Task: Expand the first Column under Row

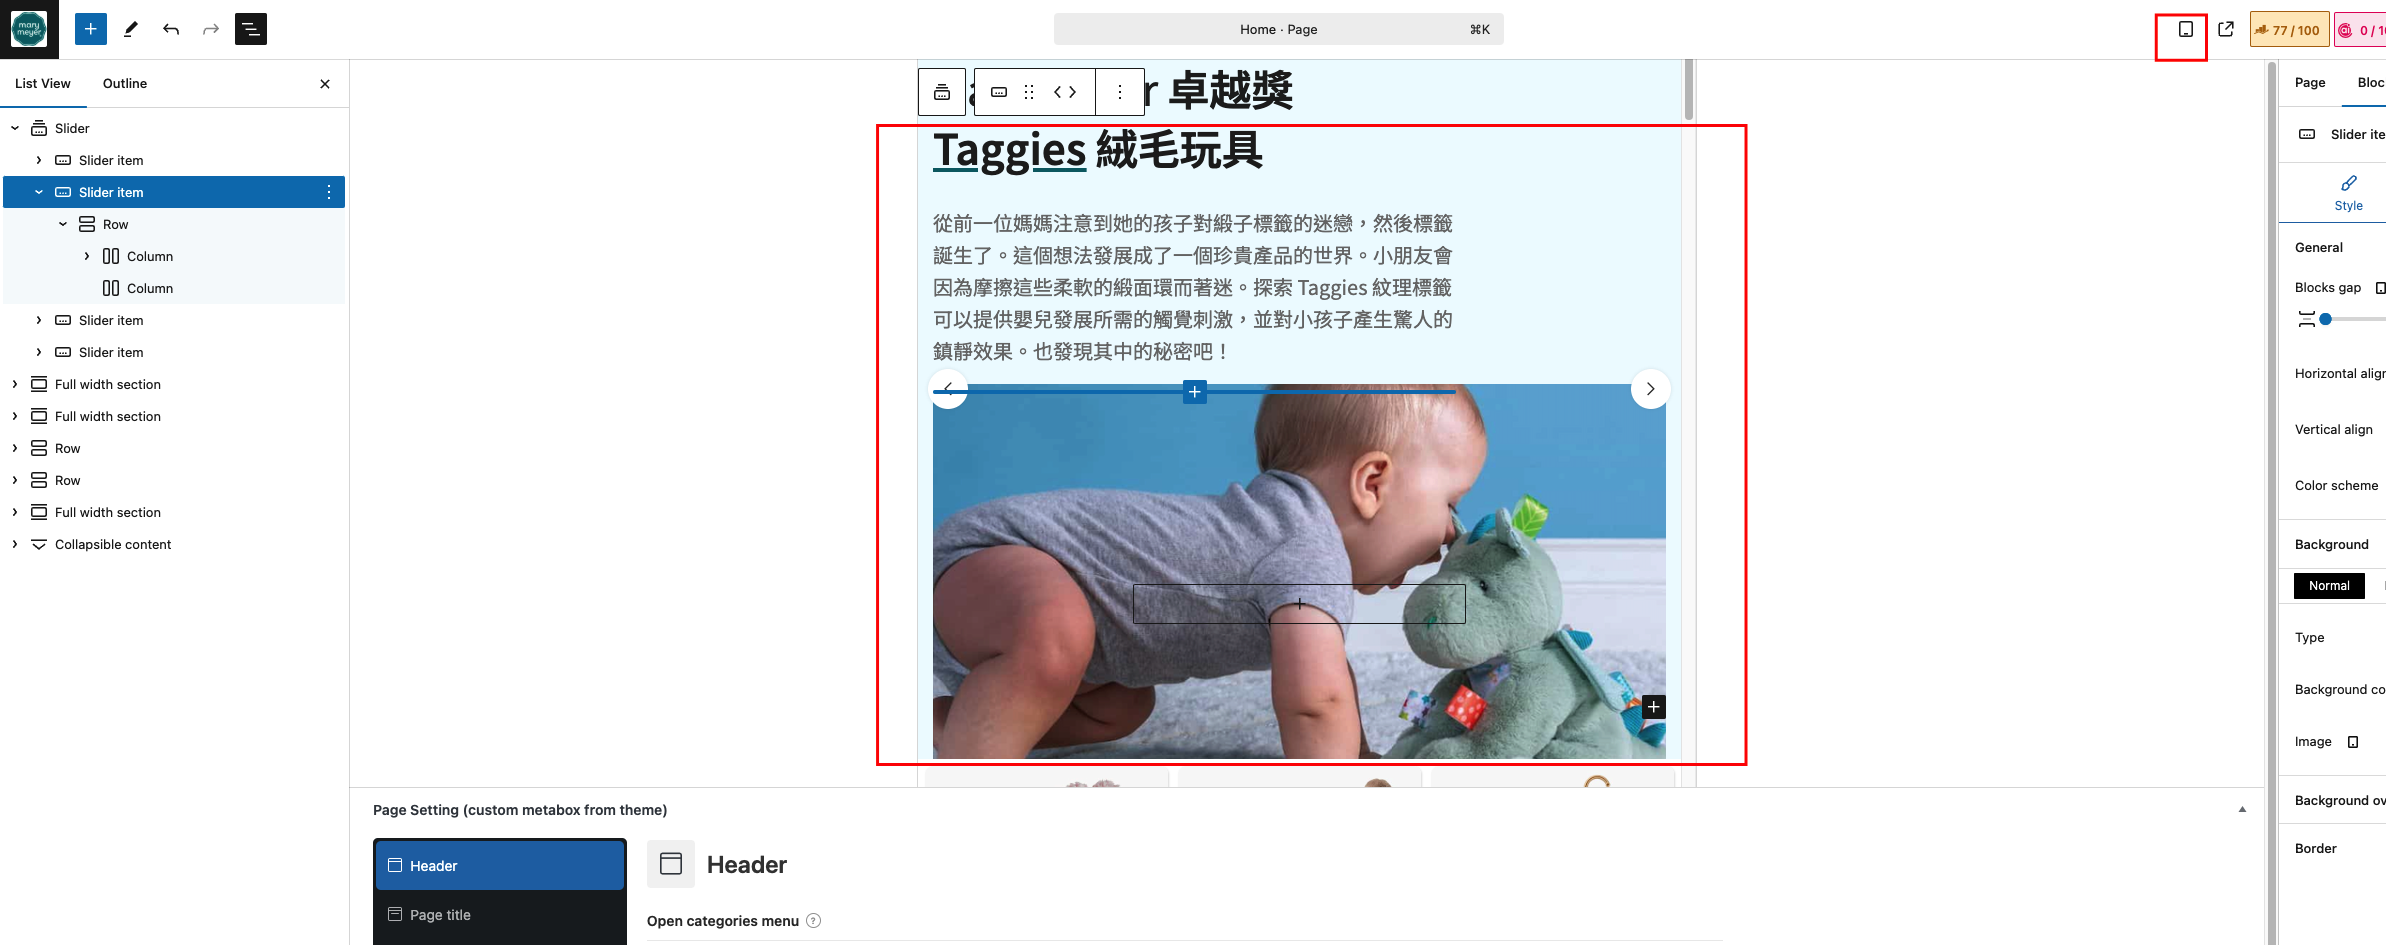Action: pos(87,256)
